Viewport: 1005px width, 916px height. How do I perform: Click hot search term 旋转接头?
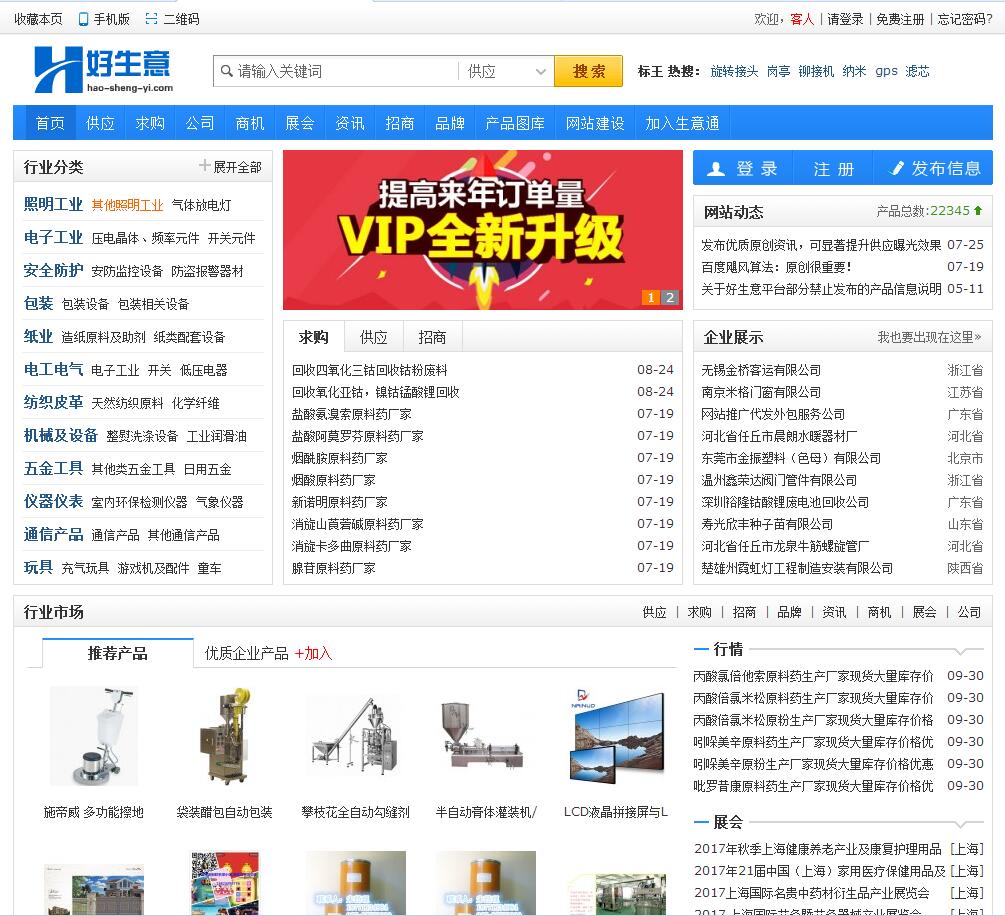[x=734, y=71]
